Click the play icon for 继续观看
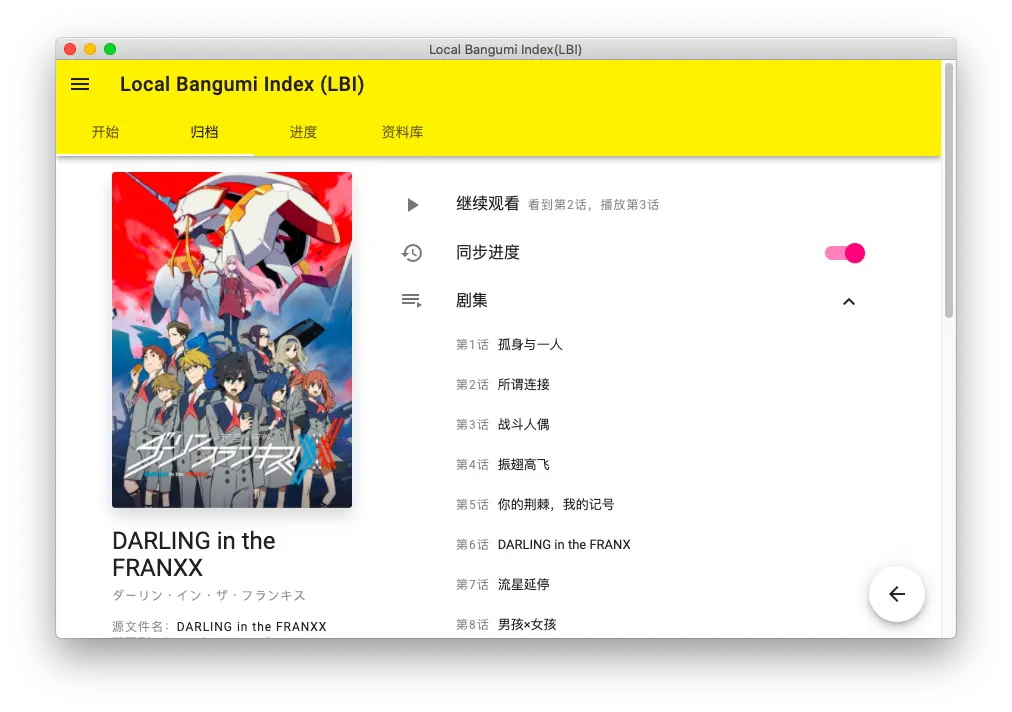 click(413, 205)
